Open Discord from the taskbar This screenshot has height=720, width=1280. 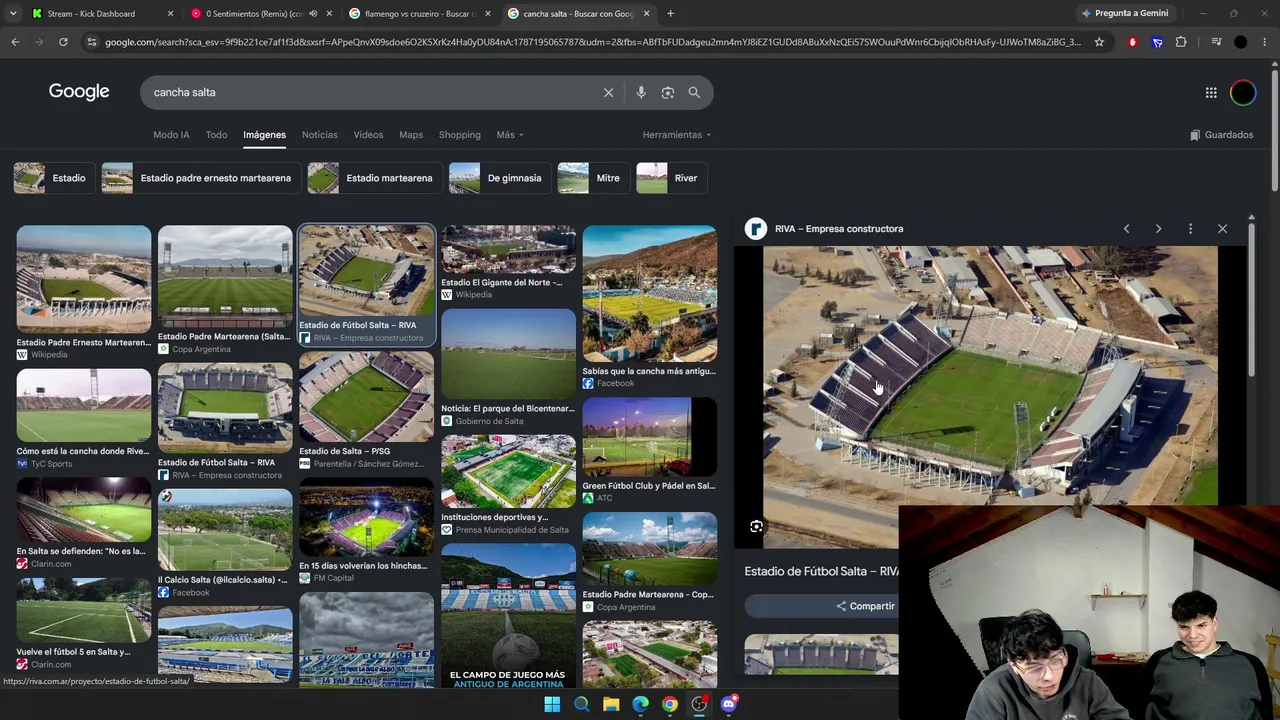click(x=729, y=704)
